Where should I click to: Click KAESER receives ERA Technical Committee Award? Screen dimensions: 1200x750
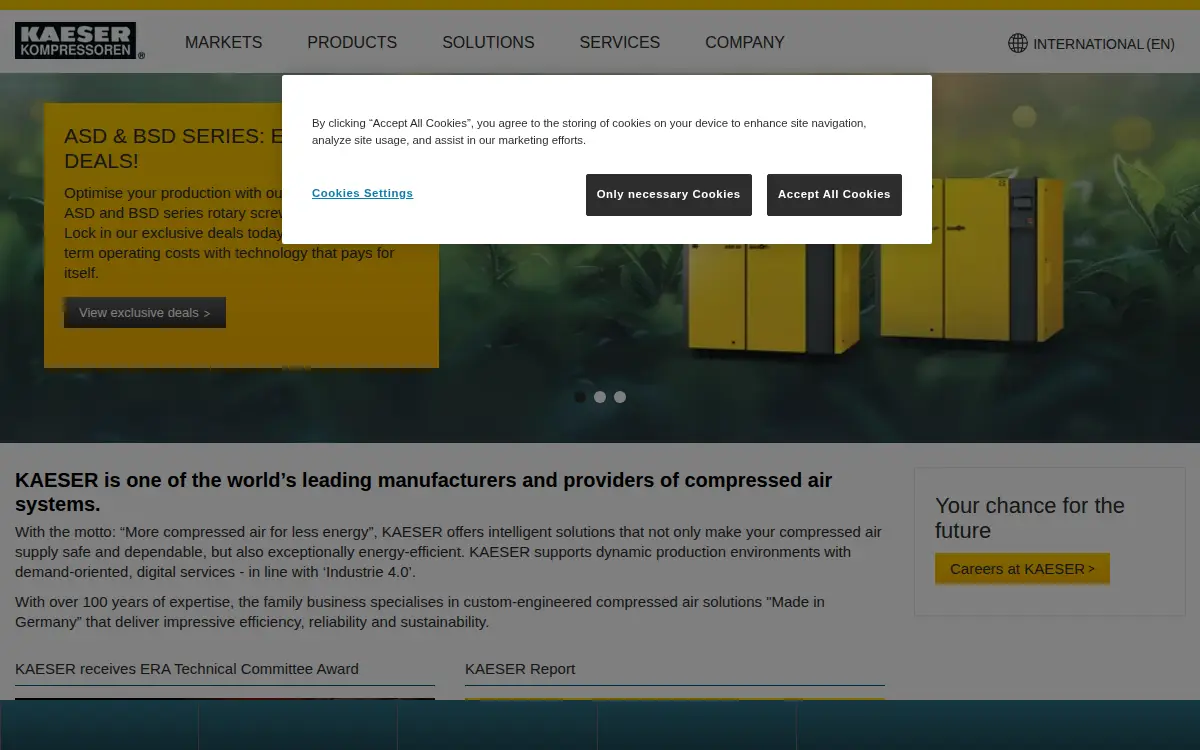pos(187,669)
